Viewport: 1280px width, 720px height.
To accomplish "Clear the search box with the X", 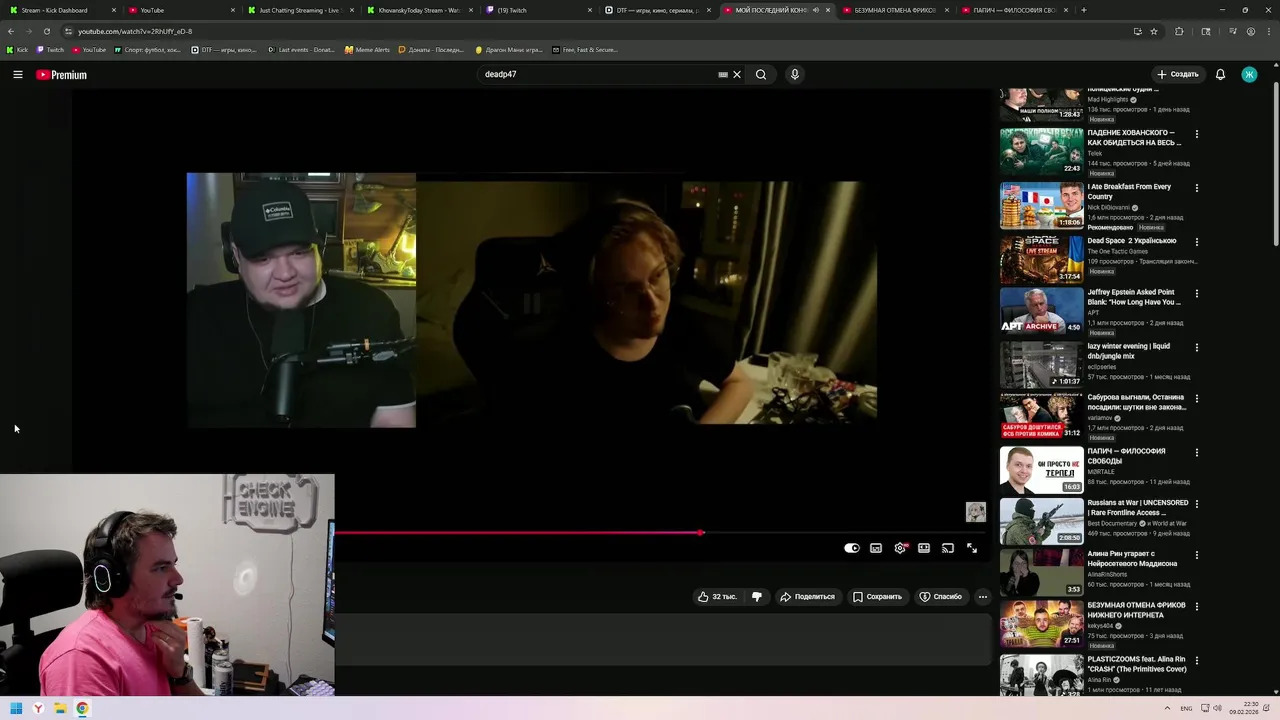I will tap(737, 74).
